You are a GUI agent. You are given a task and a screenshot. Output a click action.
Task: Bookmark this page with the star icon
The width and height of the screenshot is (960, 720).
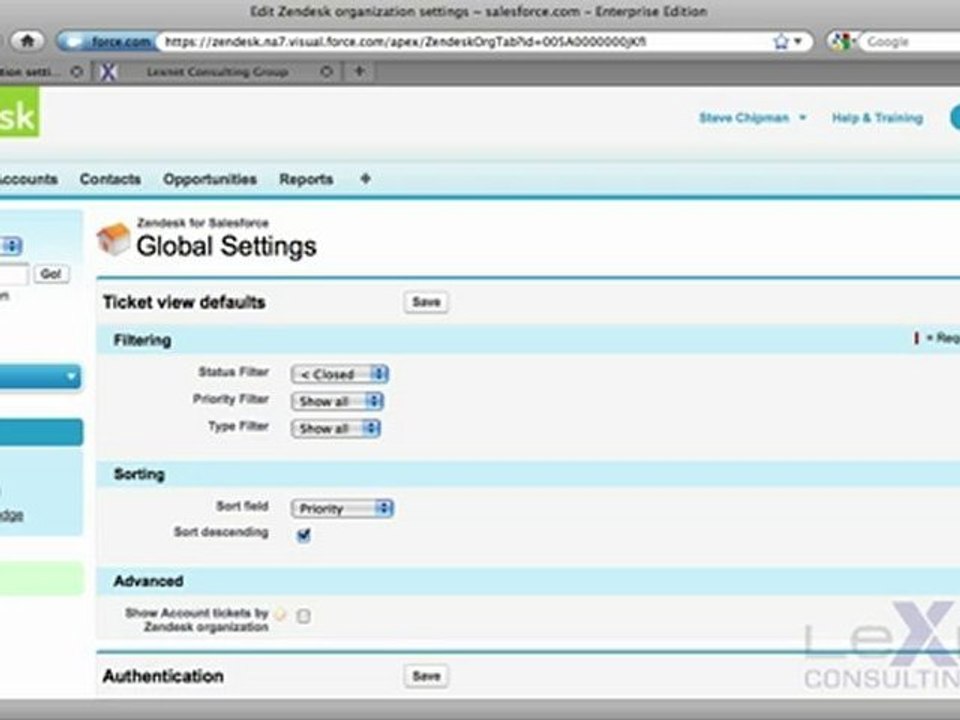781,42
